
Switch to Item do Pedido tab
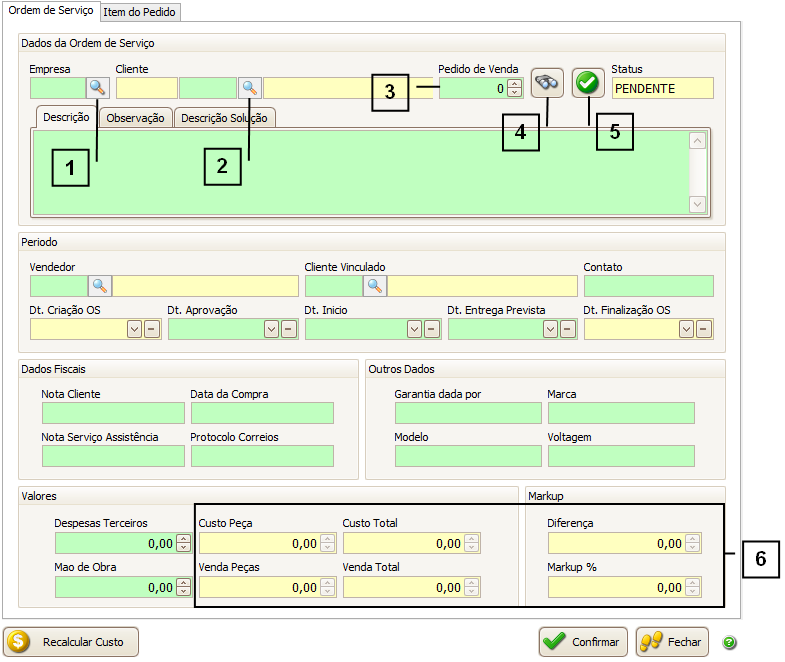click(x=141, y=12)
